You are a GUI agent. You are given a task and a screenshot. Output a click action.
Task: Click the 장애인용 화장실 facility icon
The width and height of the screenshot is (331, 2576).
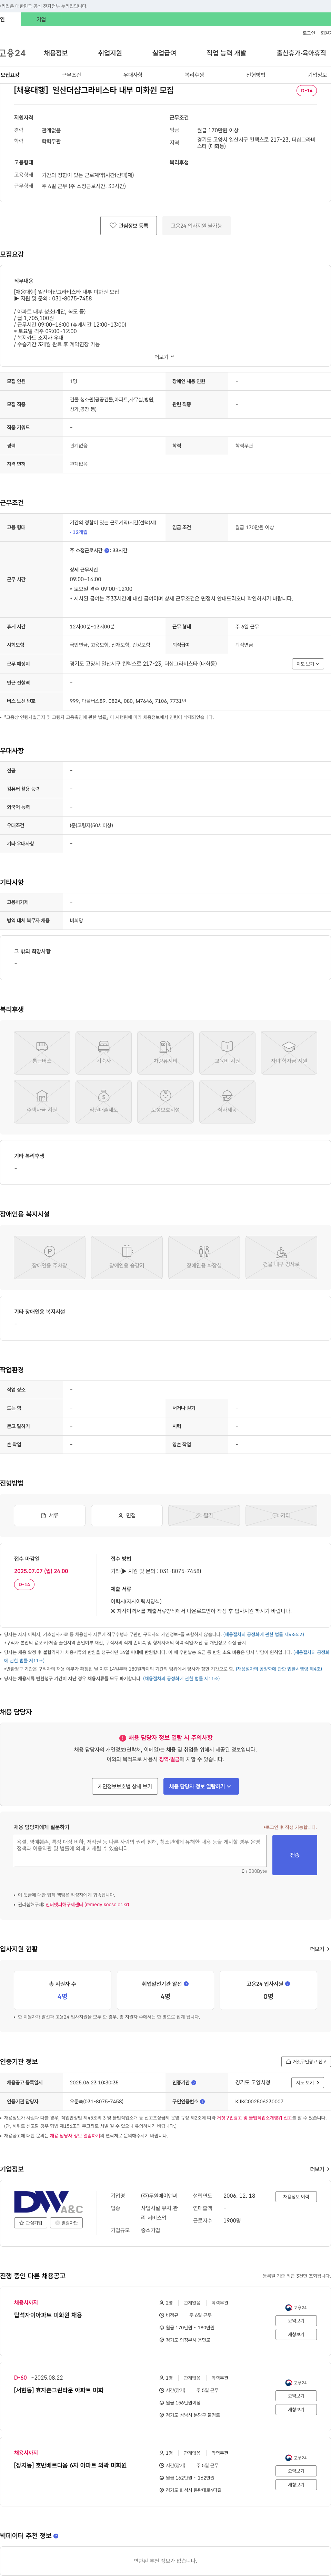204,1257
